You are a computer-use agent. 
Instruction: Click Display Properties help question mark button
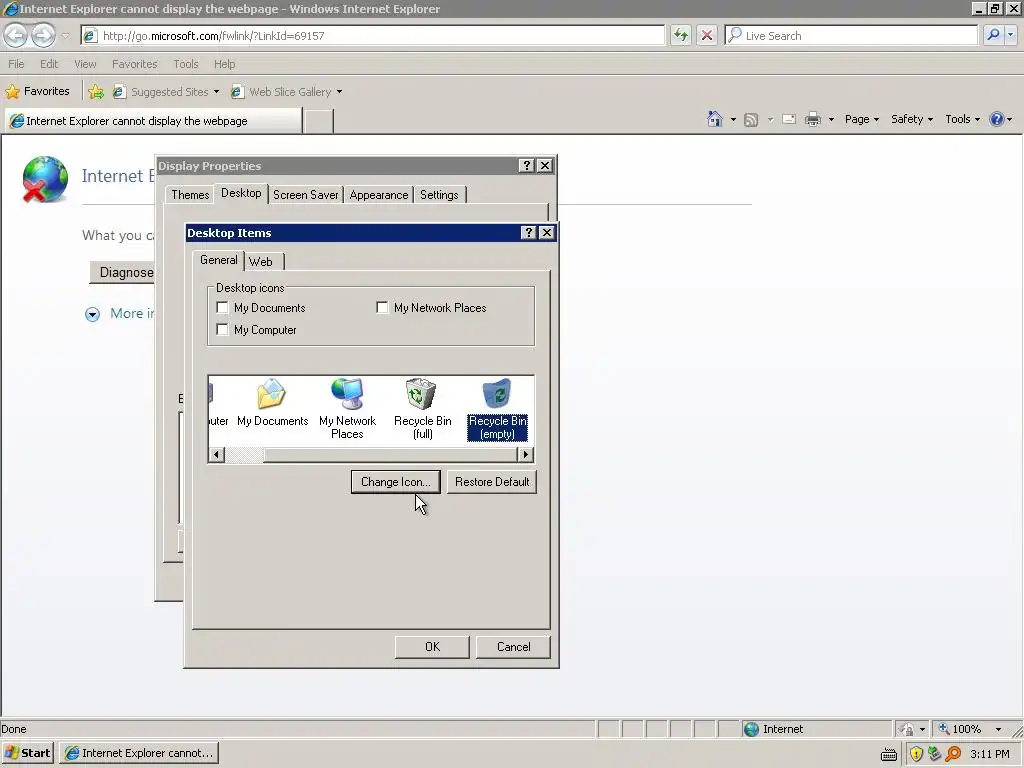point(526,166)
